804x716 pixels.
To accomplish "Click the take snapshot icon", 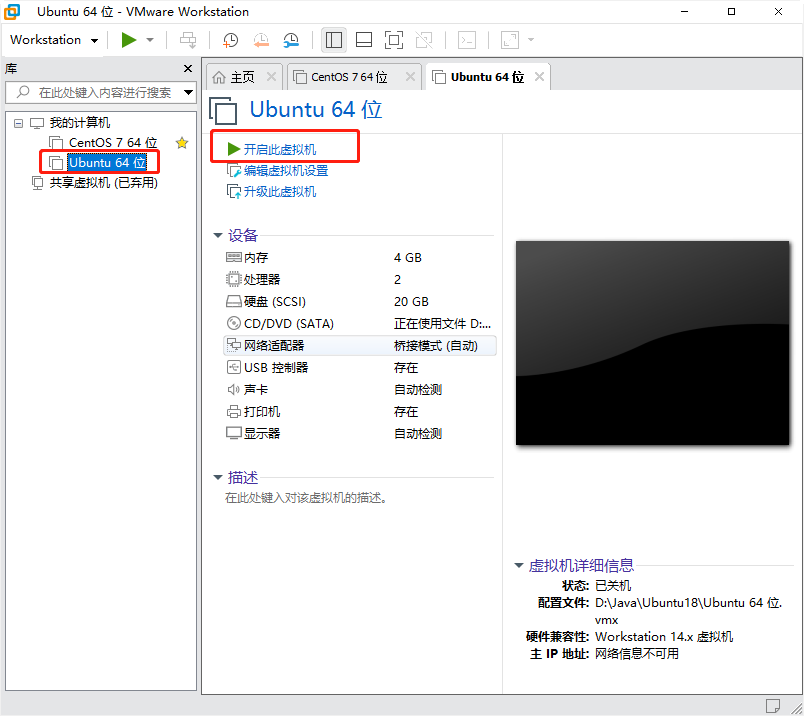I will [230, 40].
